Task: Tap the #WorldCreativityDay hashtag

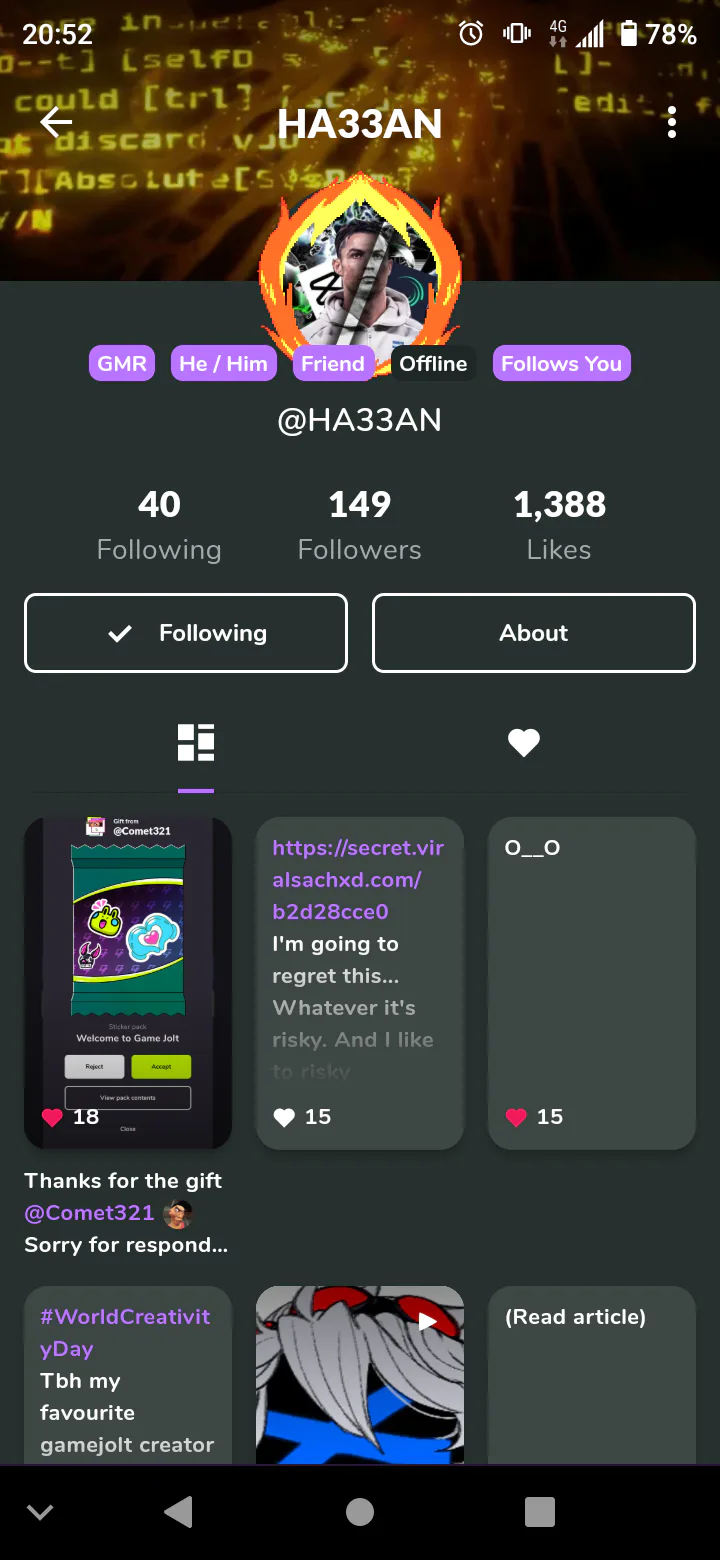Action: point(125,1333)
